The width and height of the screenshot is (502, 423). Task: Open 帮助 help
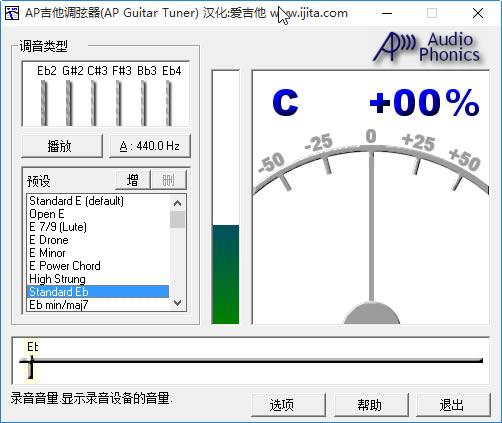371,405
